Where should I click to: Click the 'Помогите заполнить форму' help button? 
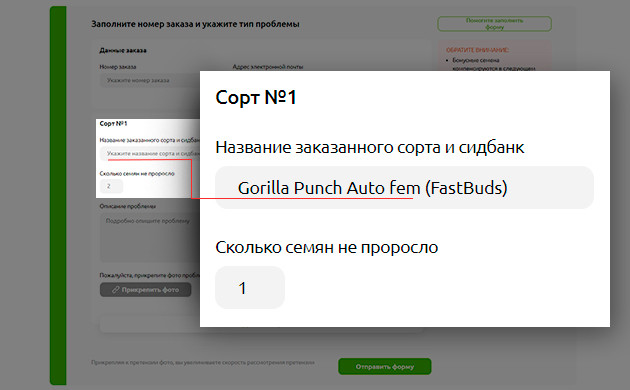(x=494, y=24)
